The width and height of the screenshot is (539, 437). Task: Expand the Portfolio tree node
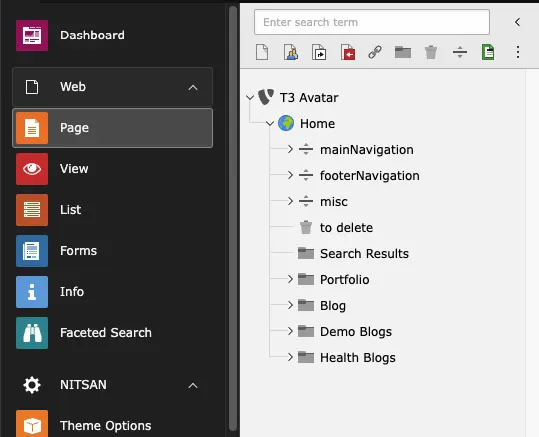point(290,279)
